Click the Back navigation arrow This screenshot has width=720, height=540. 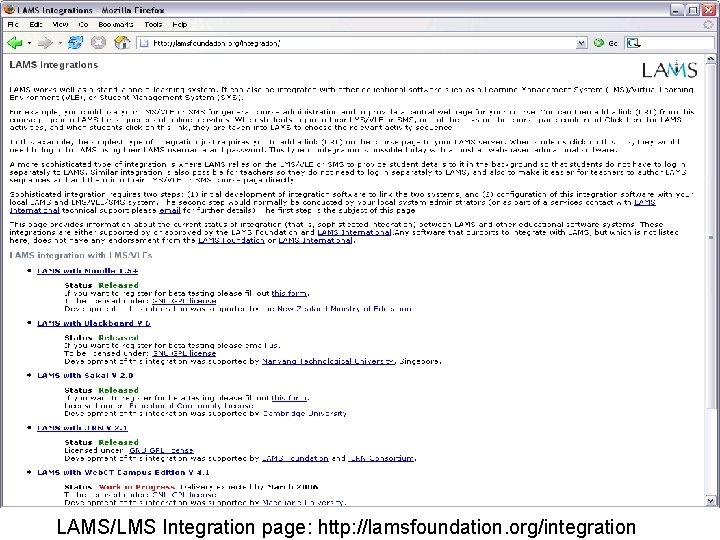tap(15, 43)
